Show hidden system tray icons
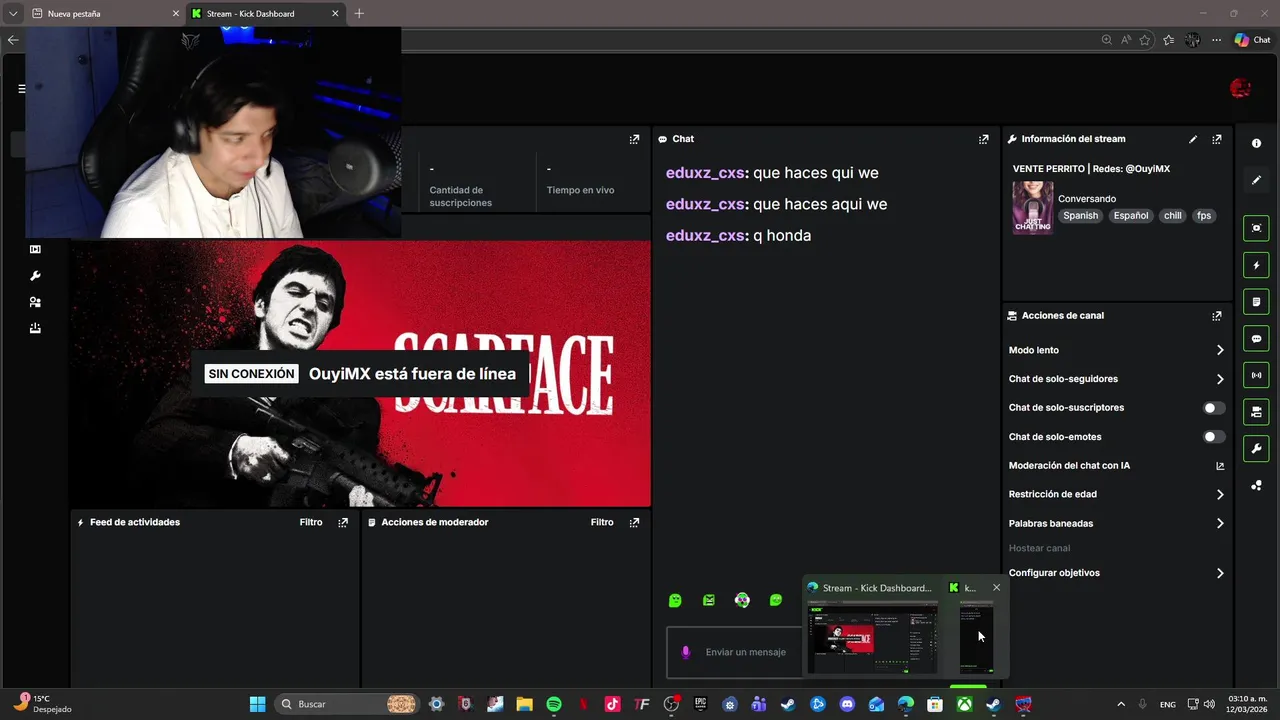The image size is (1280, 720). pyautogui.click(x=1120, y=704)
